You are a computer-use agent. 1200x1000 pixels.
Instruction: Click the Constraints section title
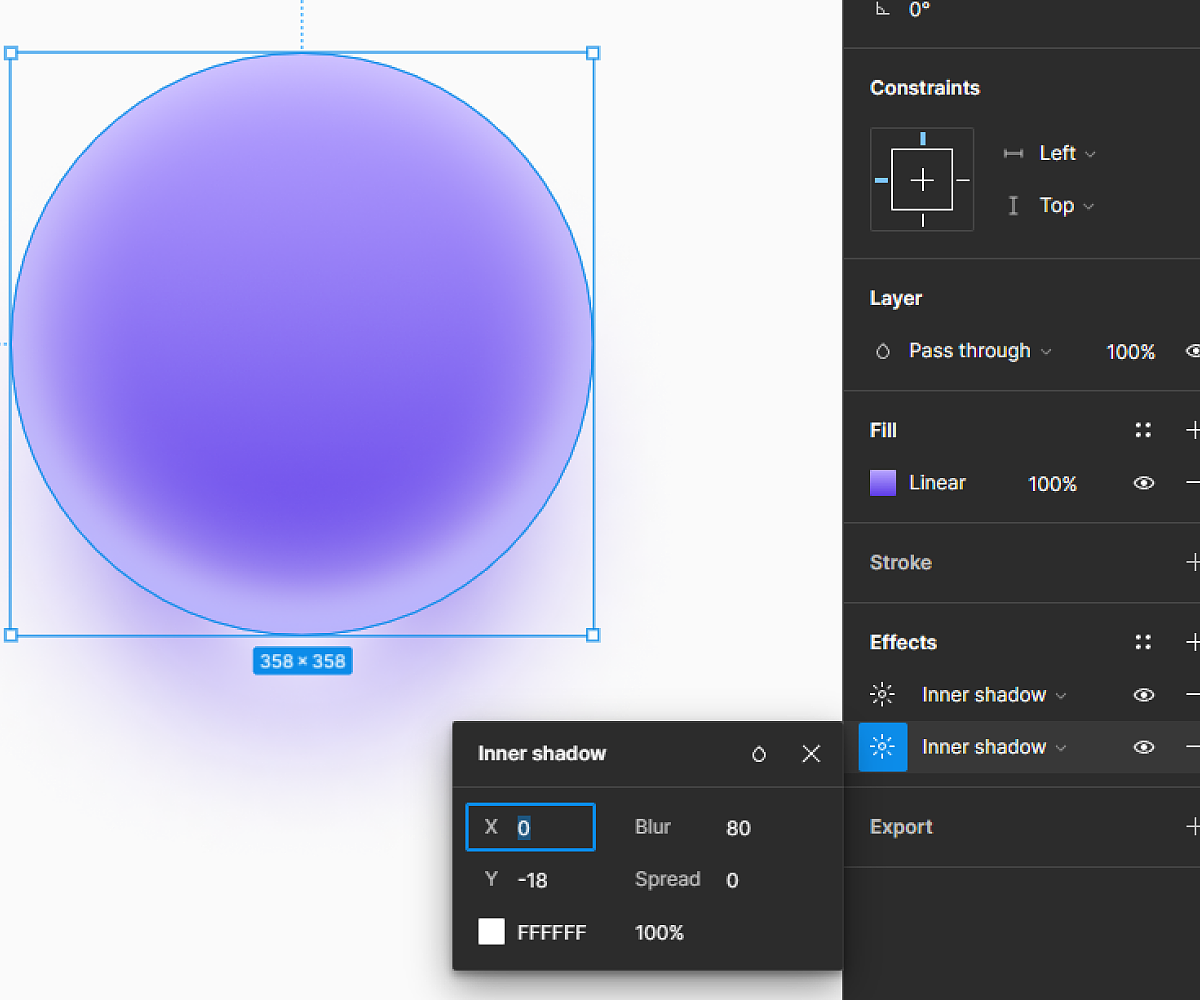[925, 88]
